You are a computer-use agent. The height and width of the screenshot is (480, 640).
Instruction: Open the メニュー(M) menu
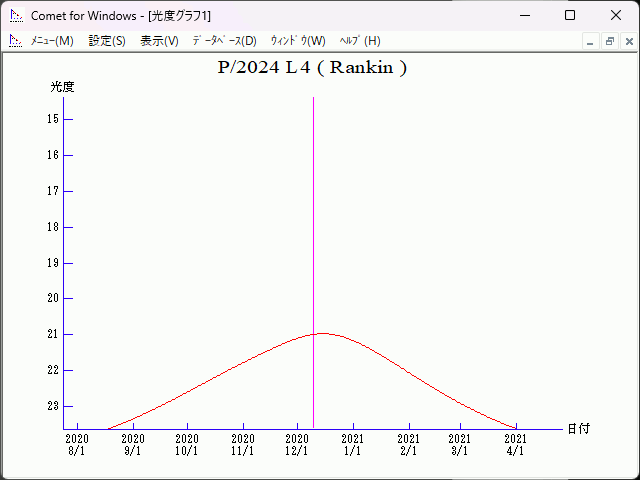click(52, 41)
